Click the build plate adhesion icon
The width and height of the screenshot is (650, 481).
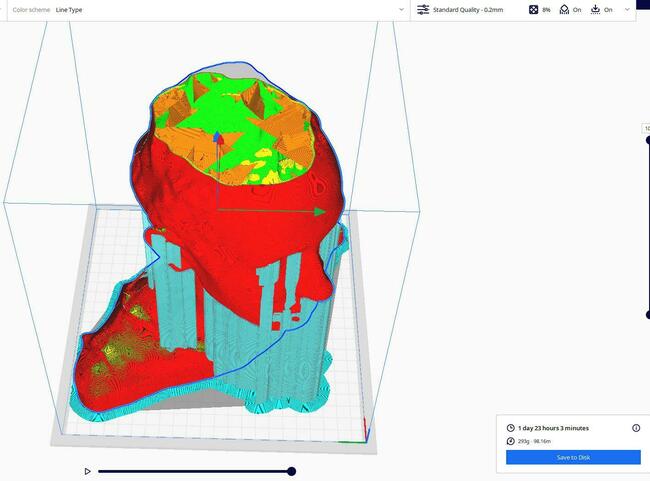[595, 9]
